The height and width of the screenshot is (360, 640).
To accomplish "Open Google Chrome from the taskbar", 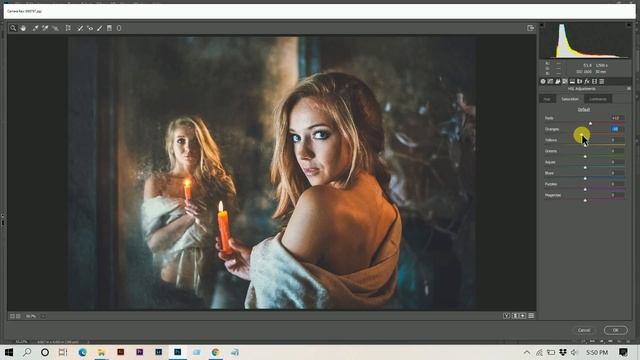I will [216, 352].
